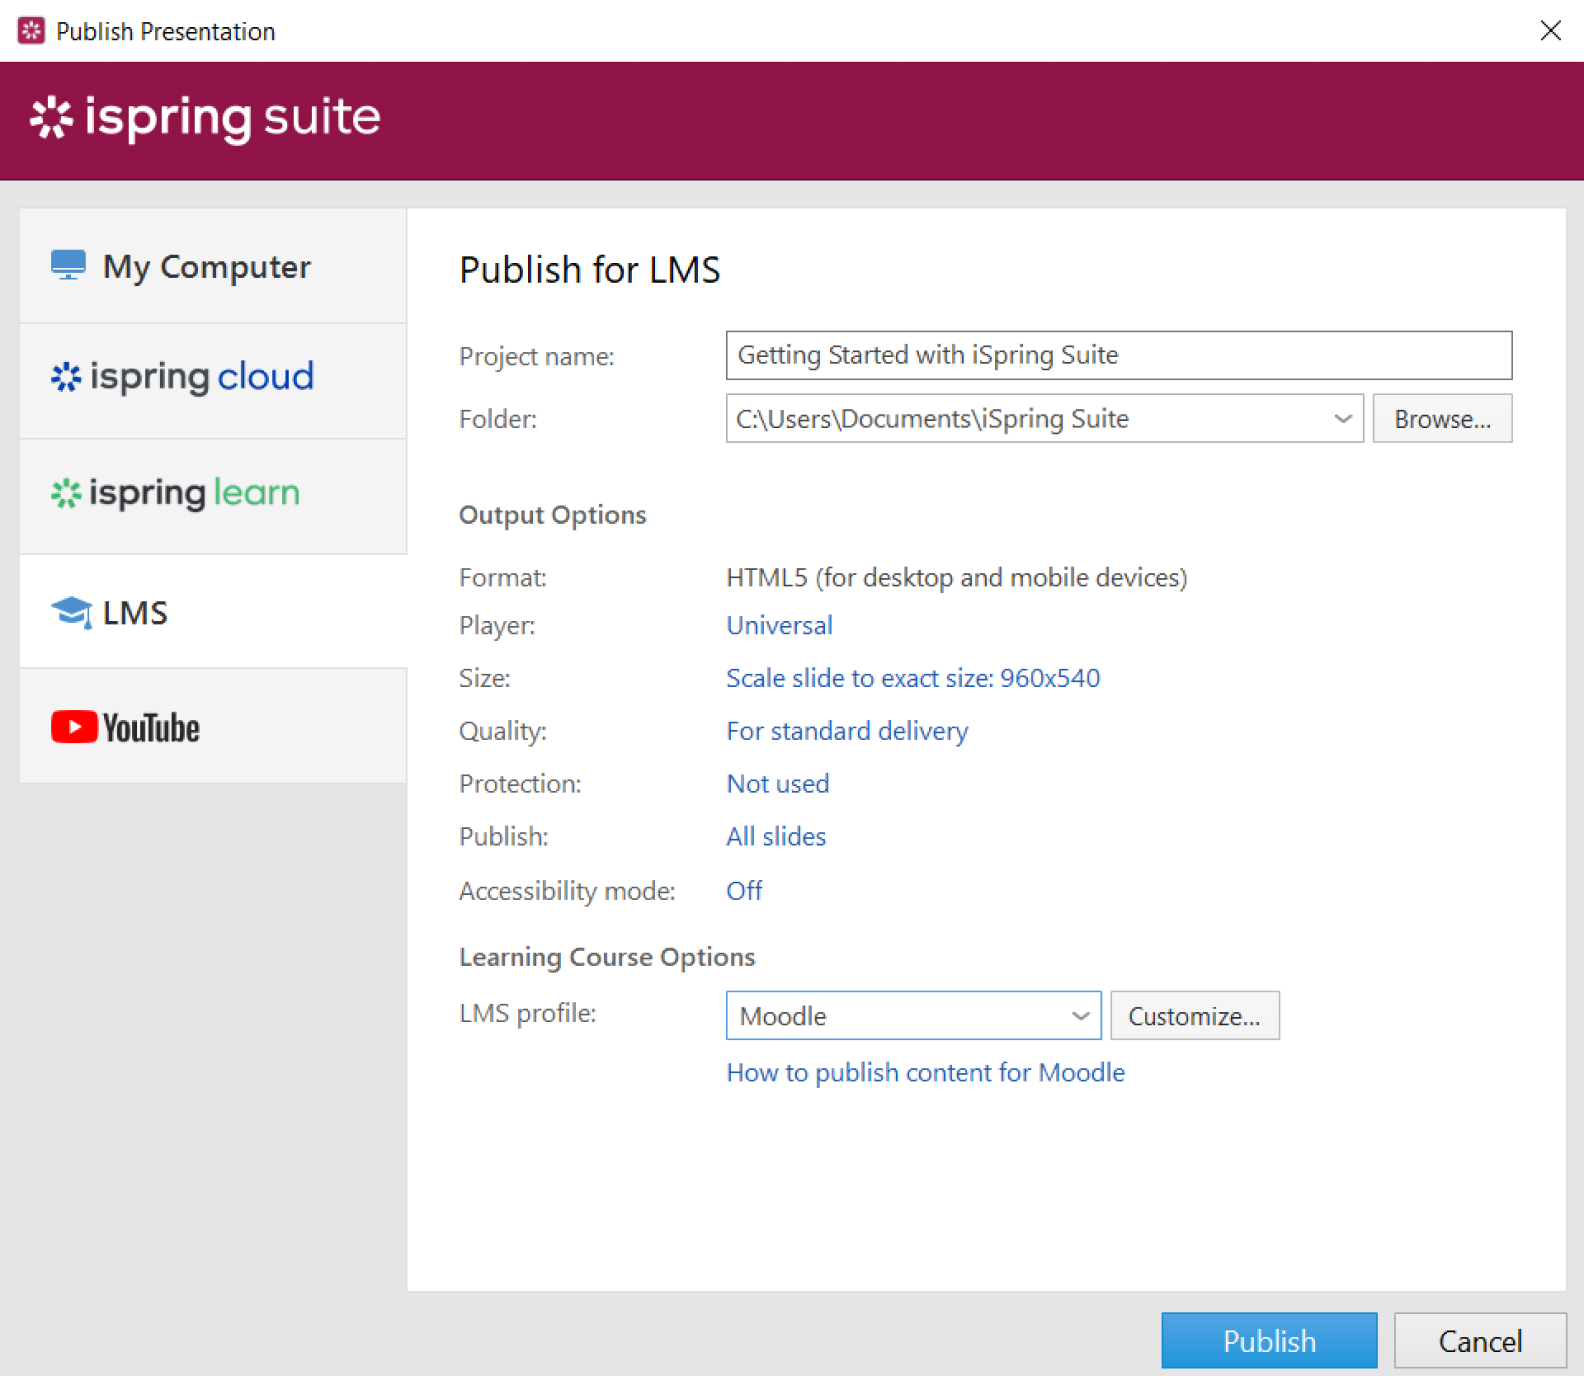Click the Cancel button

[x=1480, y=1340]
